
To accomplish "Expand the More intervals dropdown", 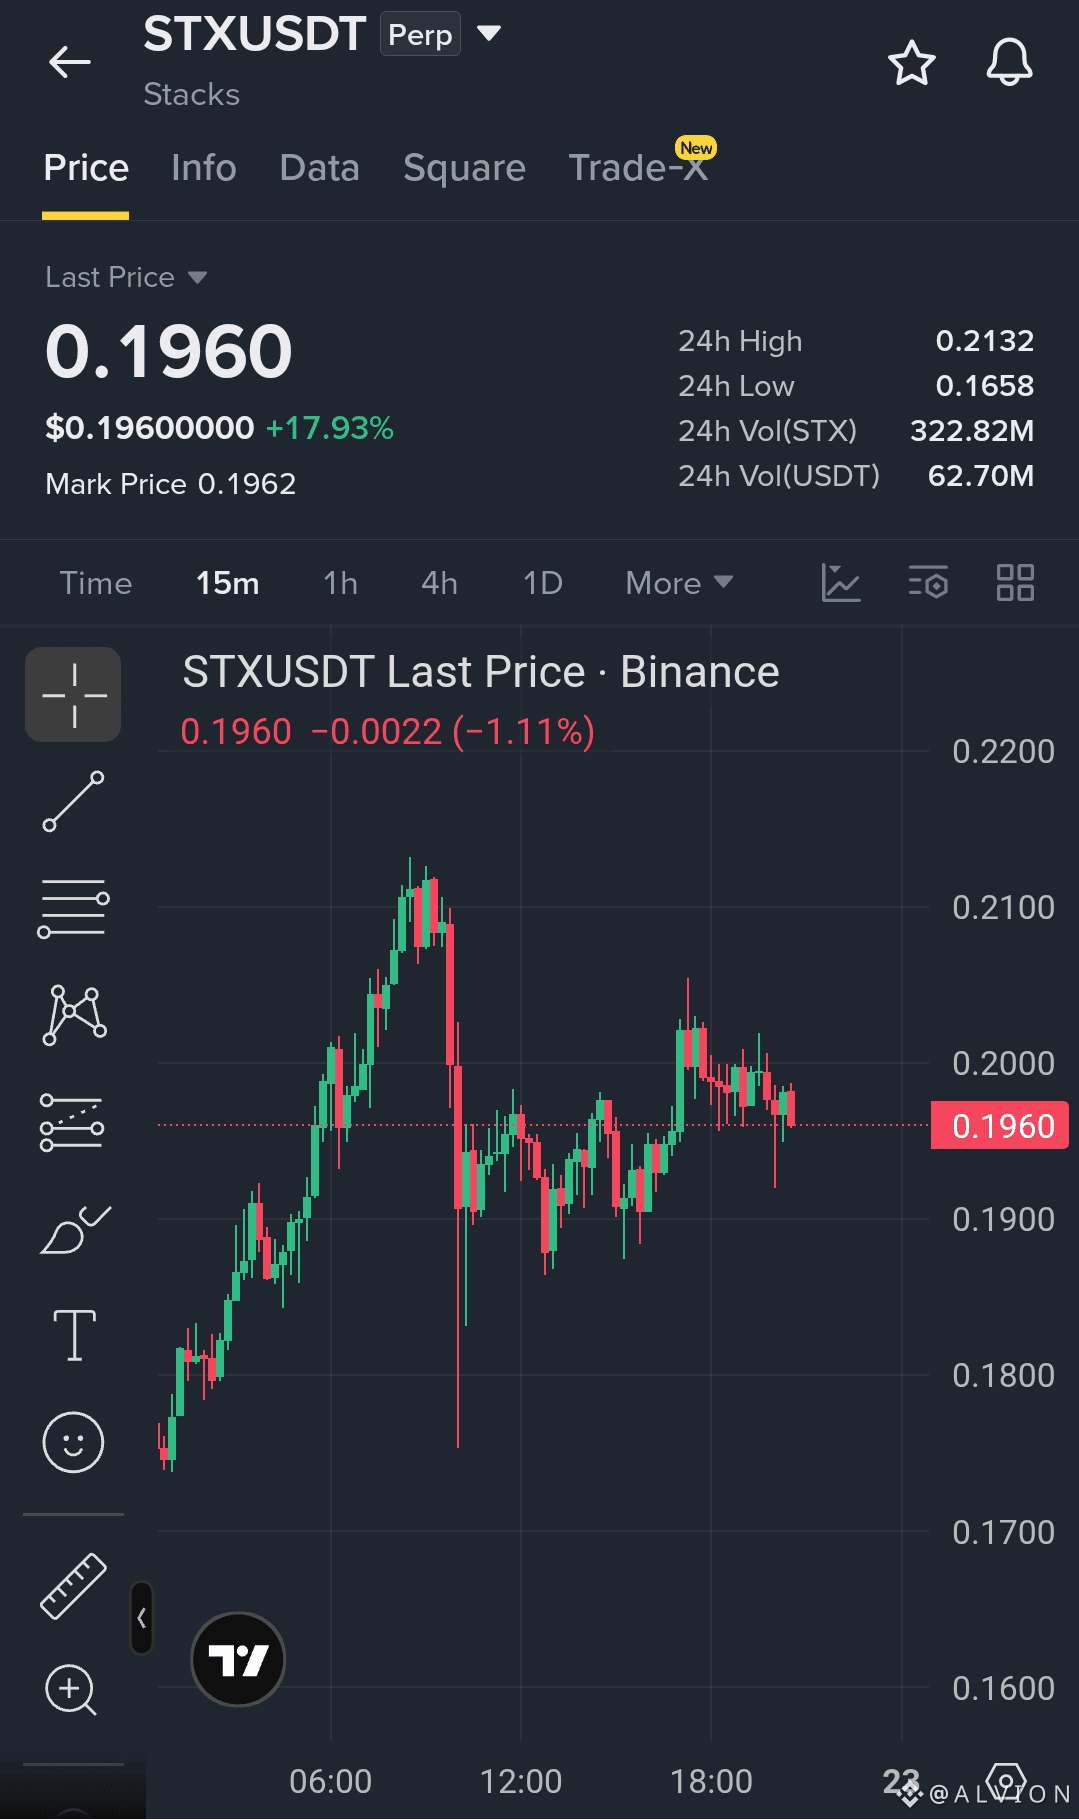I will [680, 583].
